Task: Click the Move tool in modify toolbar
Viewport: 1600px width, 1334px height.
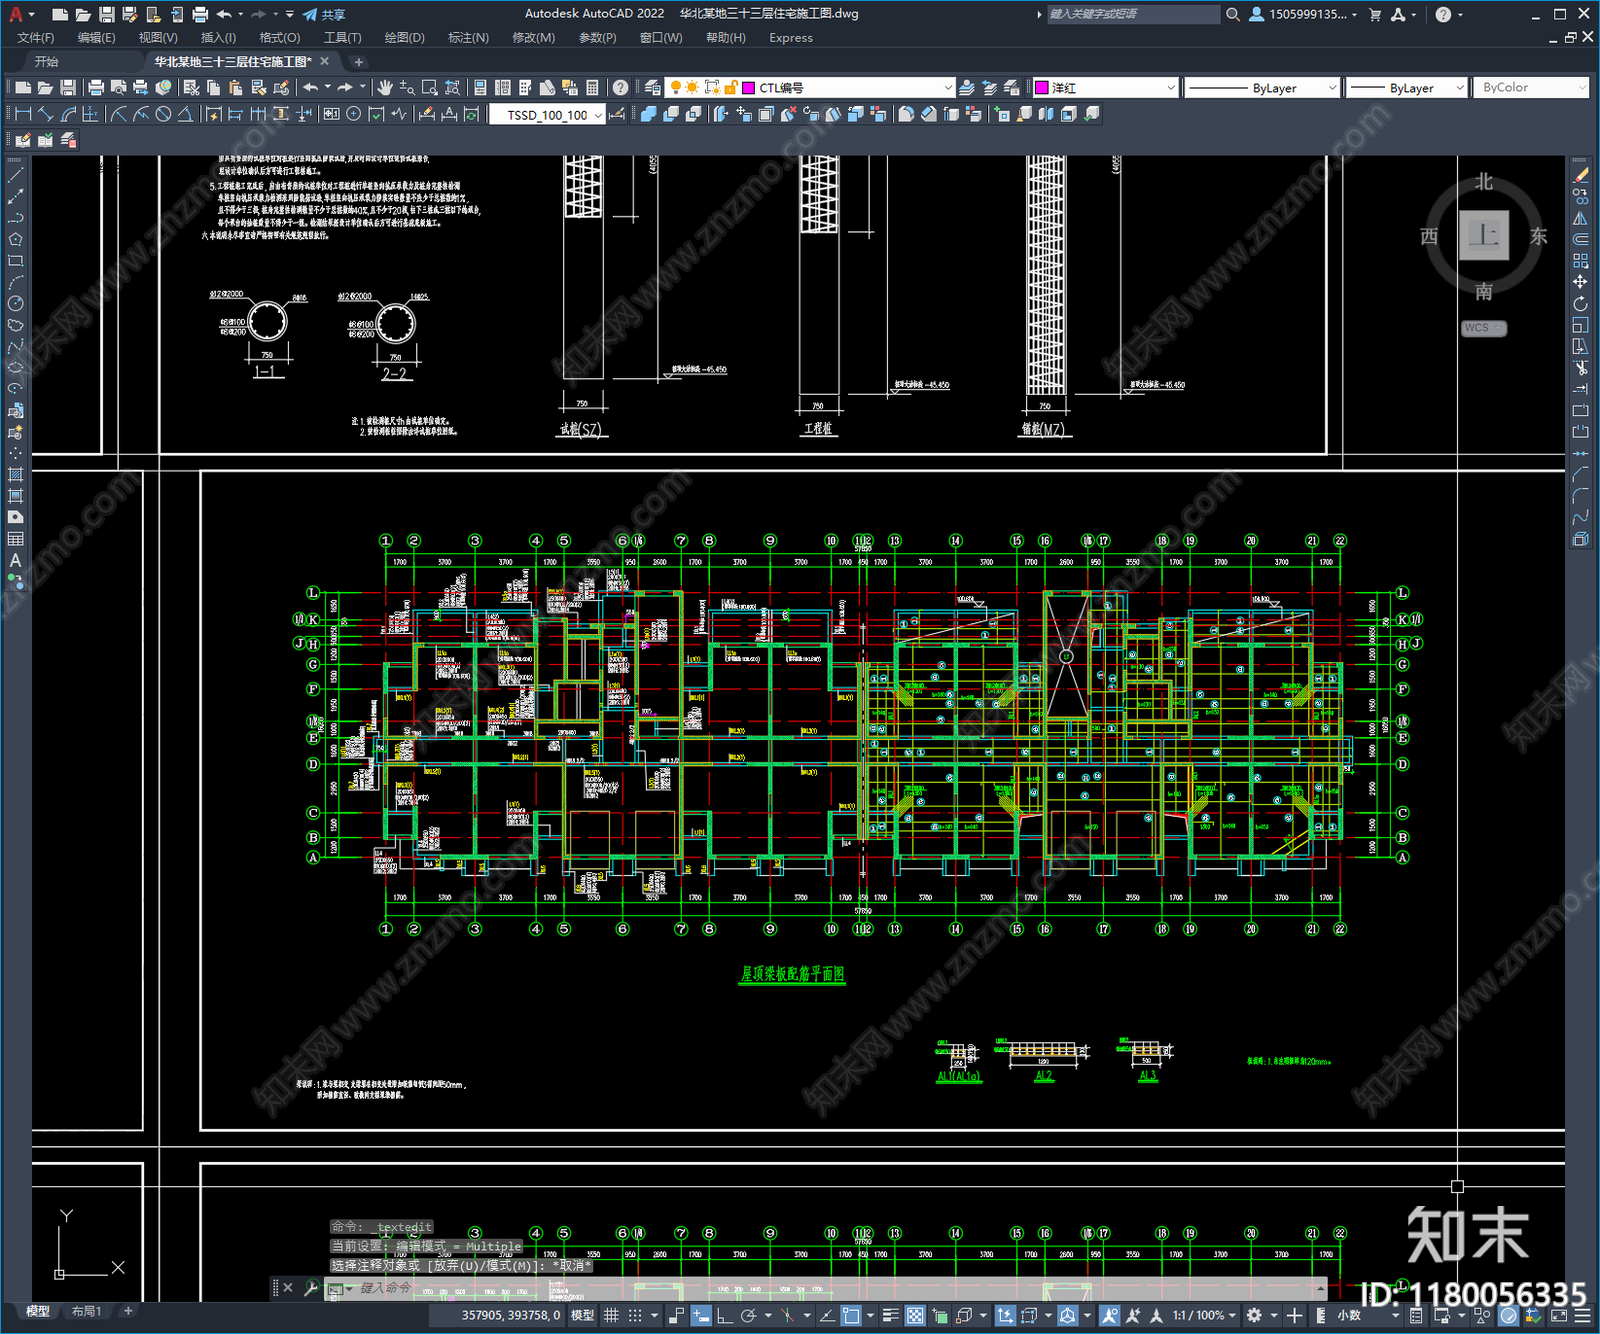Action: pos(1581,282)
